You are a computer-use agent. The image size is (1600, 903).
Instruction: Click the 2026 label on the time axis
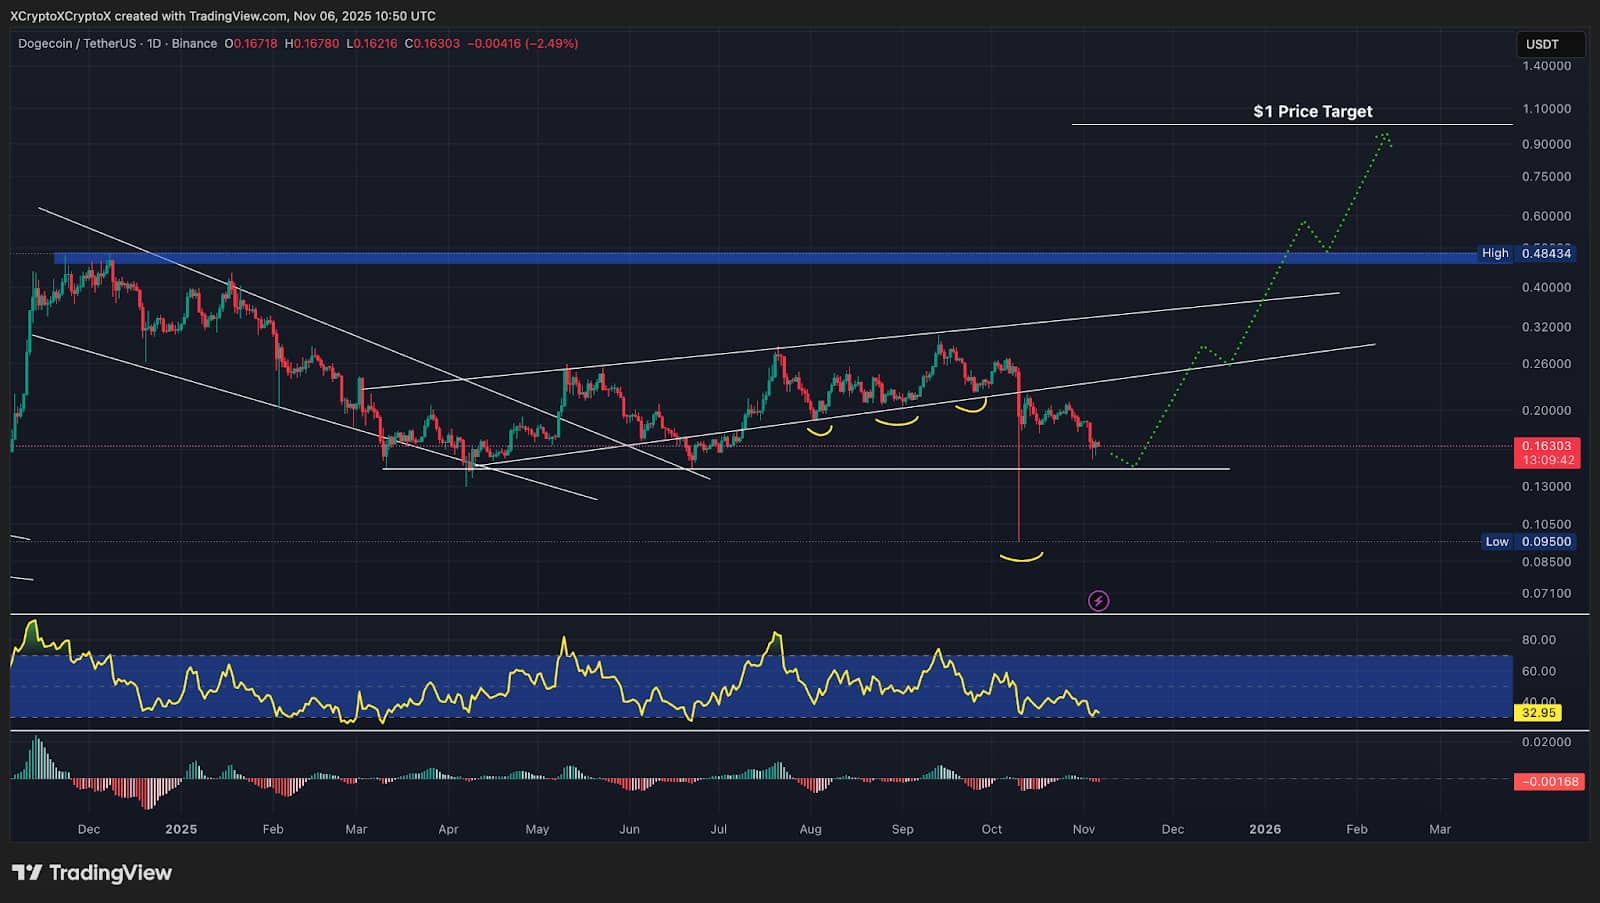[1267, 829]
